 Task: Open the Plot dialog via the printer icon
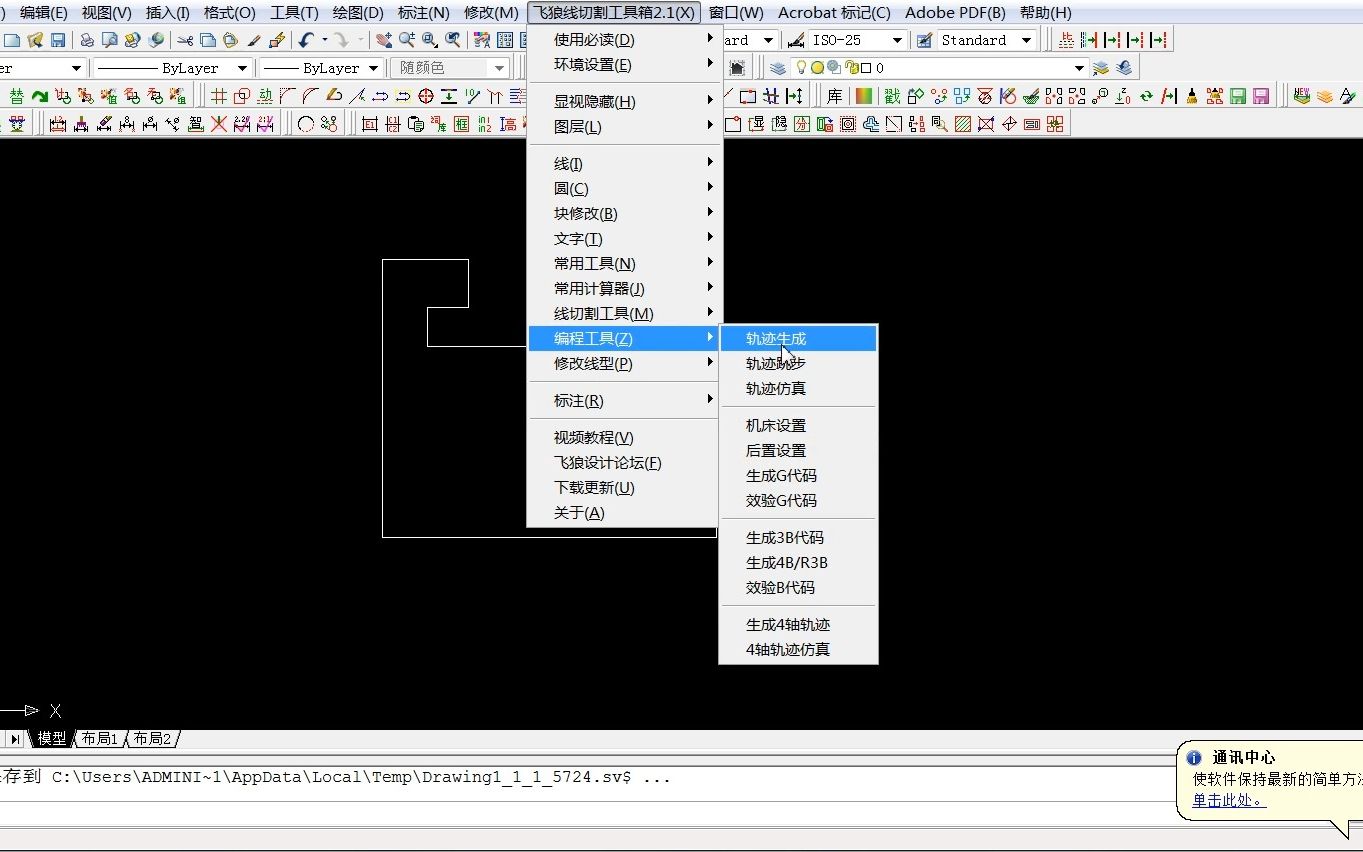point(89,39)
